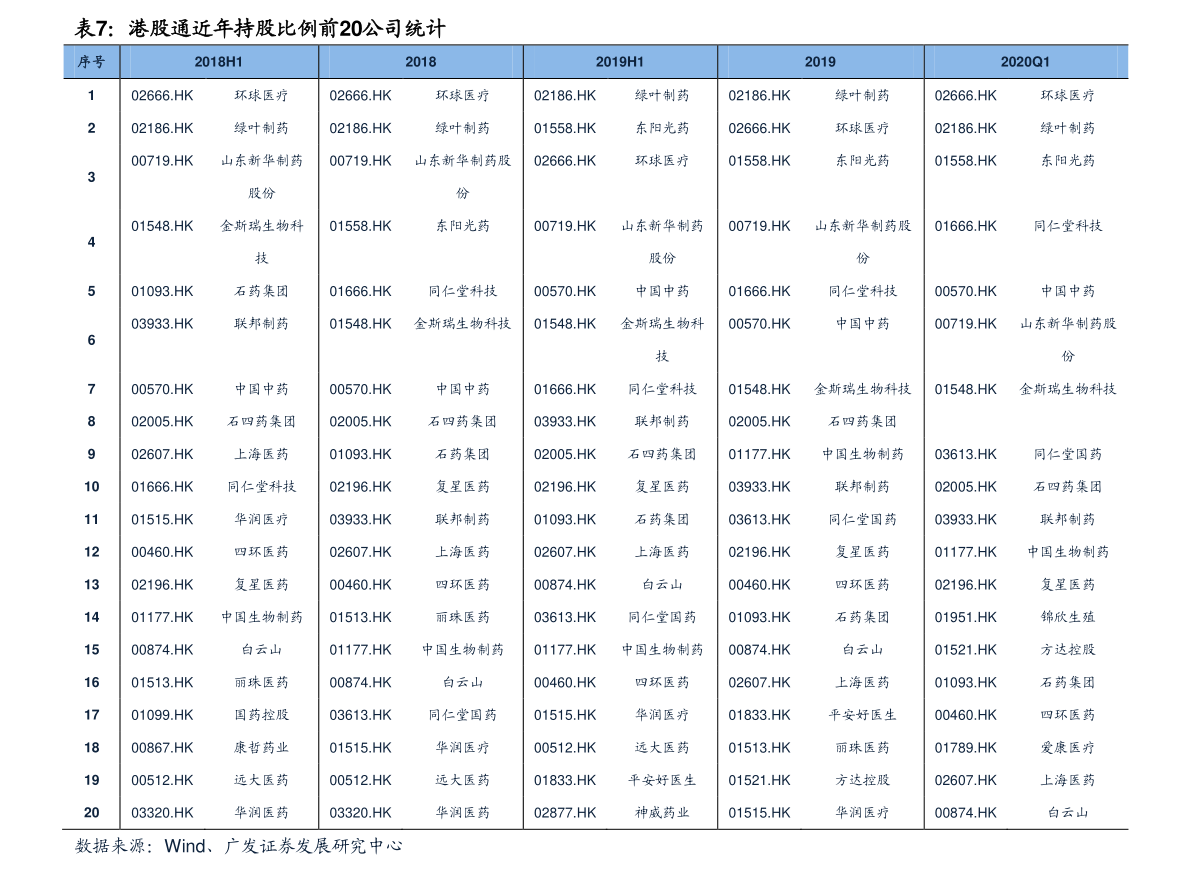Click the 2018 column header

click(421, 62)
